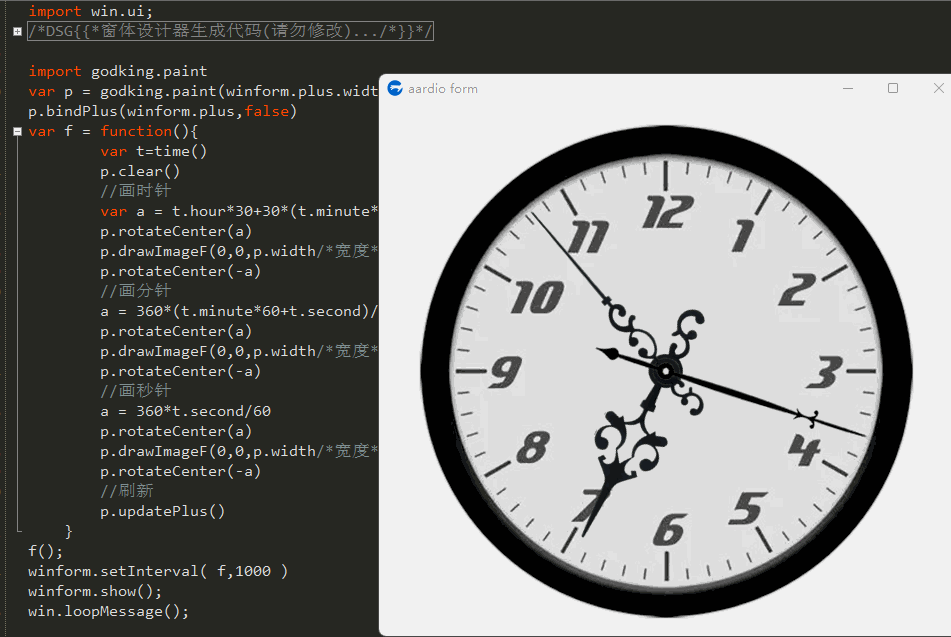Click the number 3 on clock face
The image size is (951, 637).
825,372
